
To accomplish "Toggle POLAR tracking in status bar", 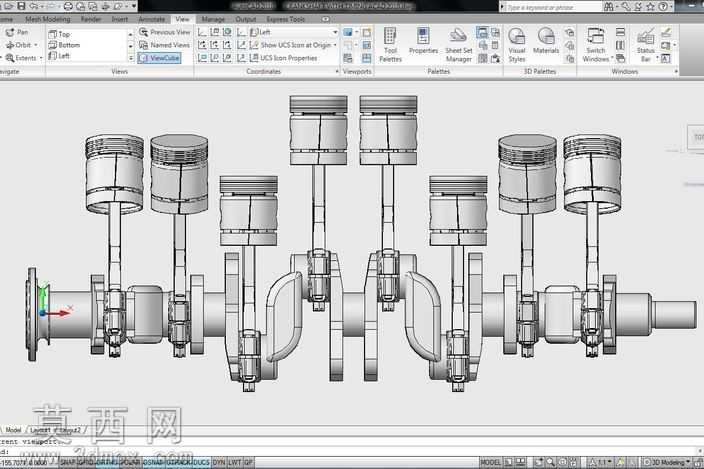I will point(131,462).
